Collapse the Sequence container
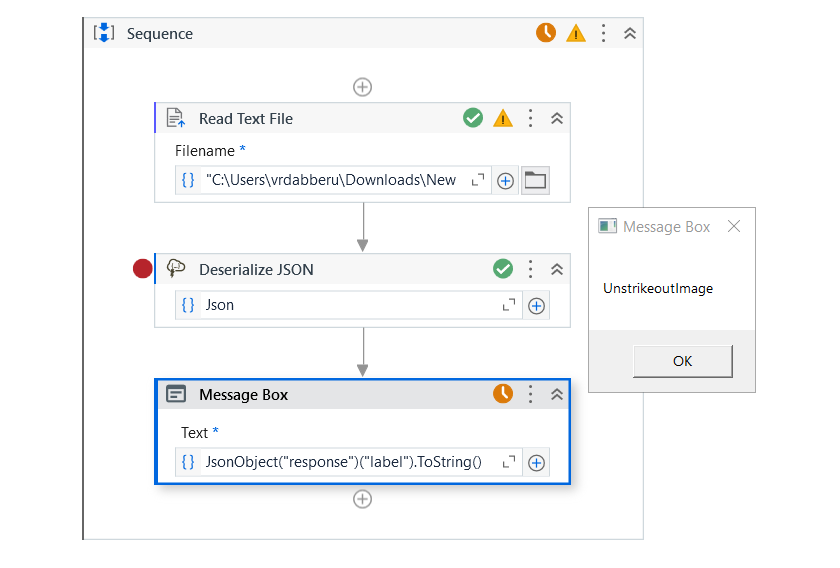 pos(630,33)
